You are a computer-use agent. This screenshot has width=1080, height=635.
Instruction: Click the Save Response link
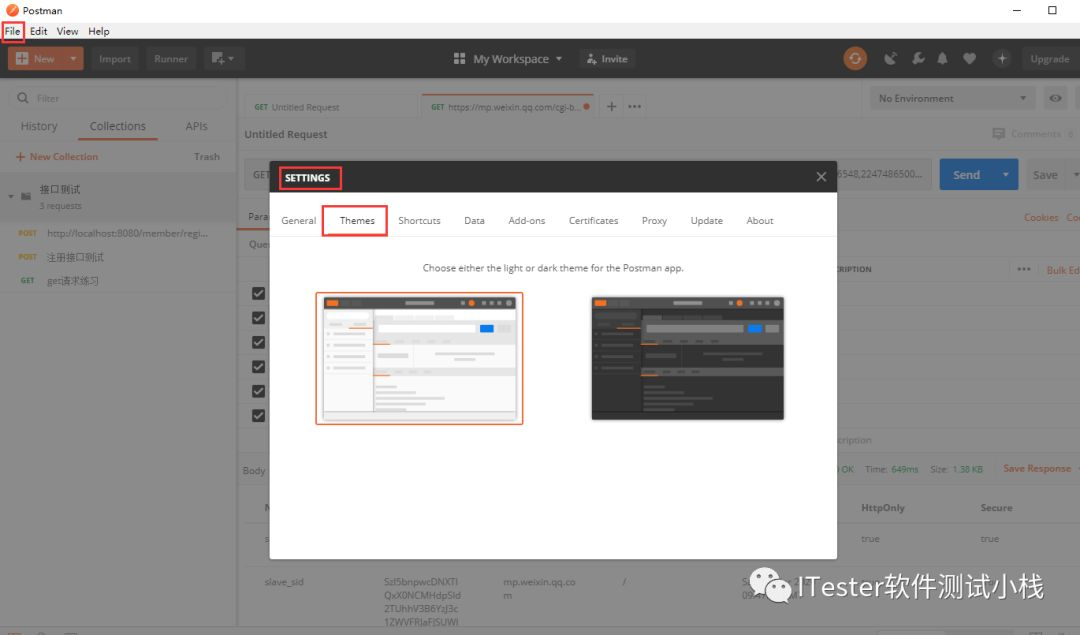point(1037,468)
